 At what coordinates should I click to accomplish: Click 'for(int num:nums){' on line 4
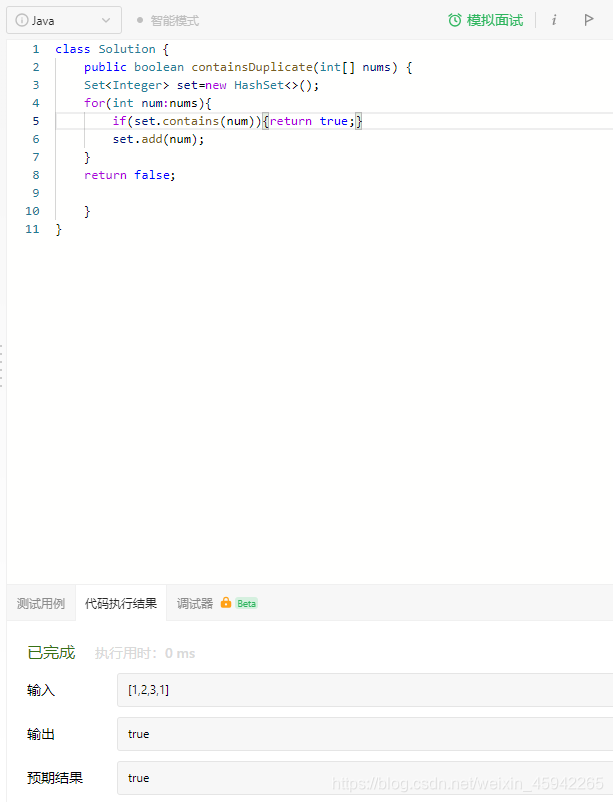[148, 103]
